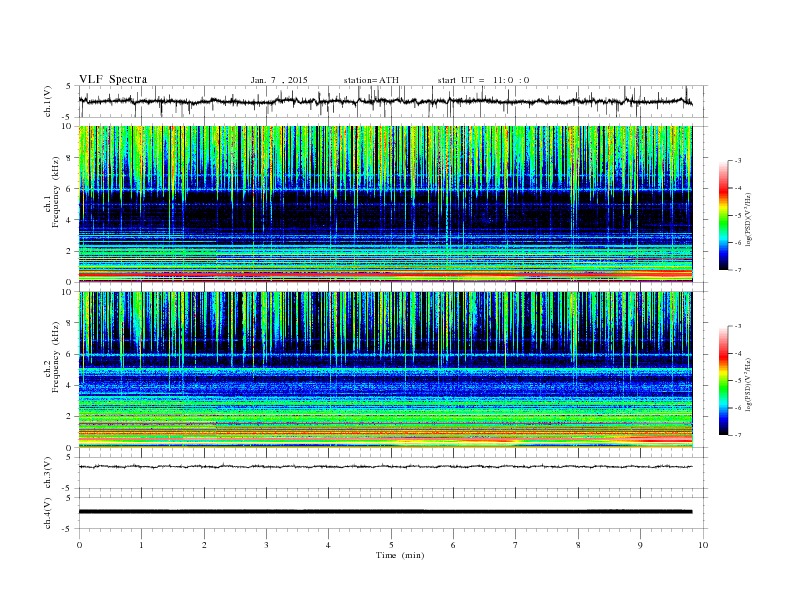Click the time axis tick label '8'
Image resolution: width=792 pixels, height=612 pixels.
tap(578, 545)
